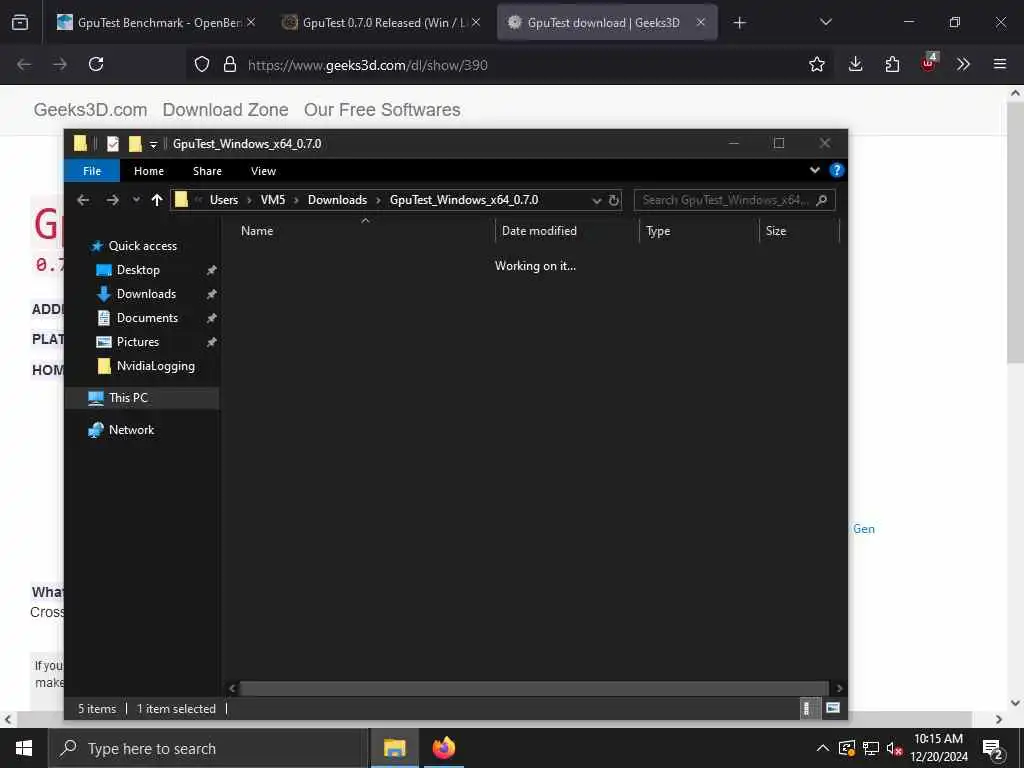
Task: Reload the Geeks3D page in Firefox
Action: pyautogui.click(x=96, y=64)
